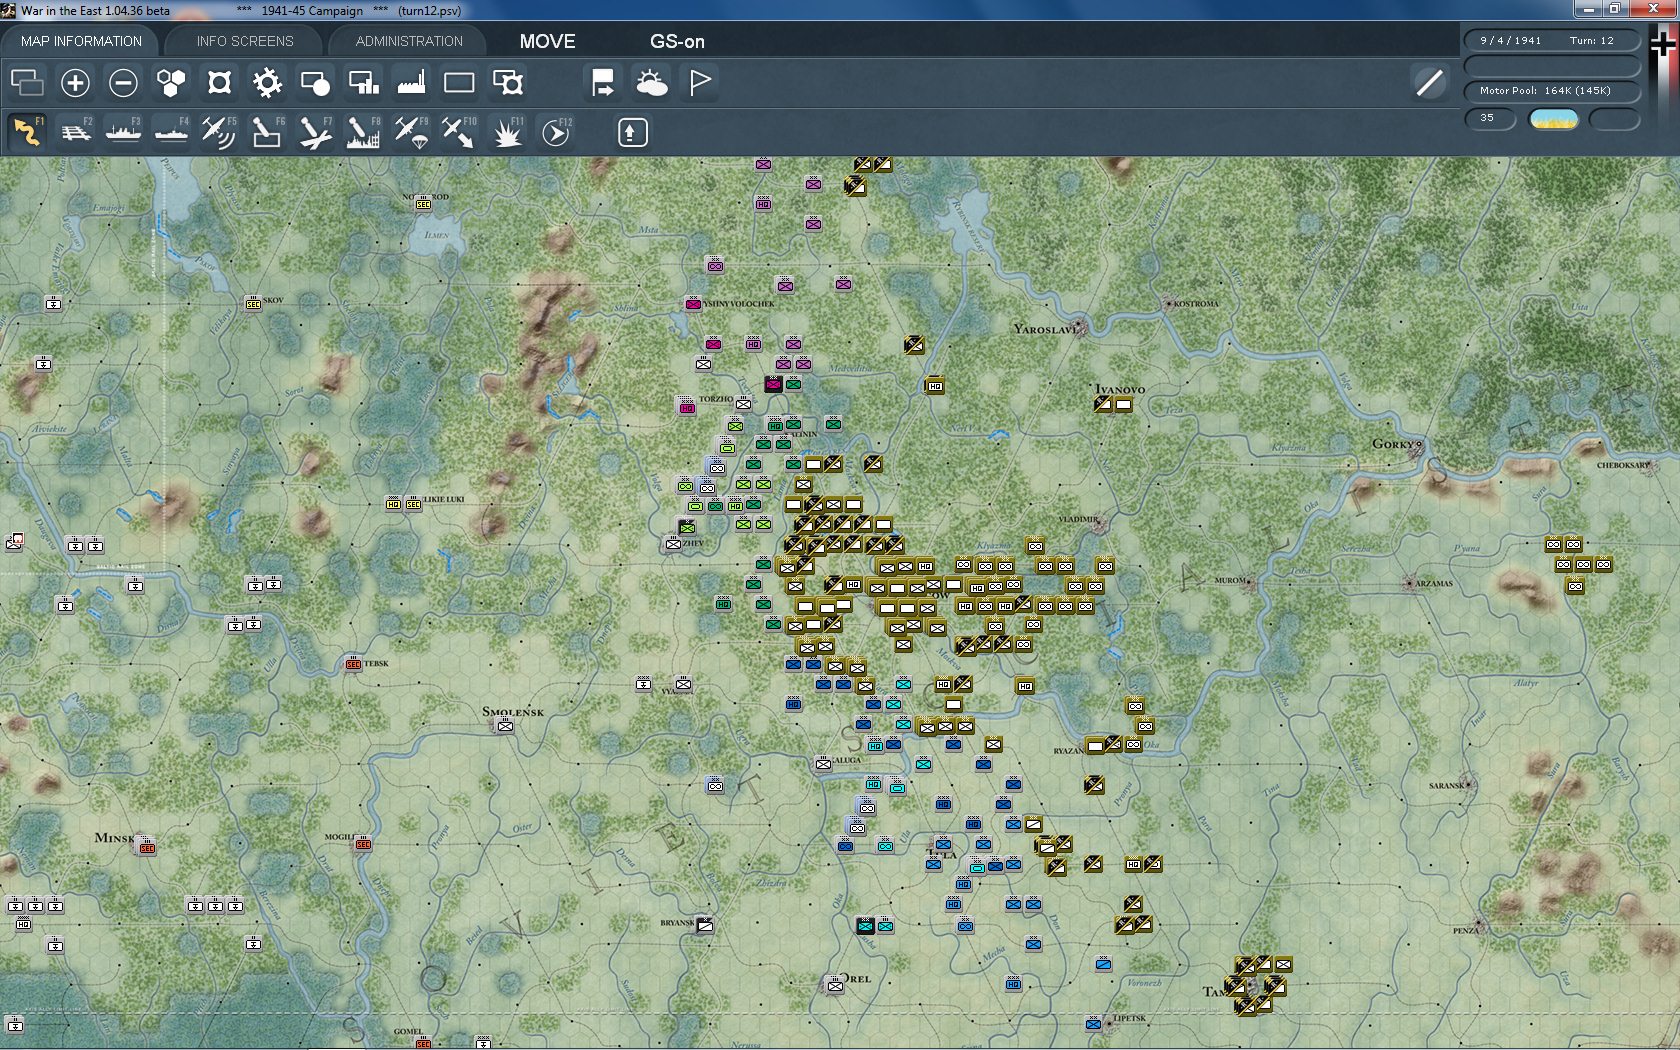The width and height of the screenshot is (1680, 1050).
Task: Select the unit counter at Orel
Action: [x=835, y=985]
